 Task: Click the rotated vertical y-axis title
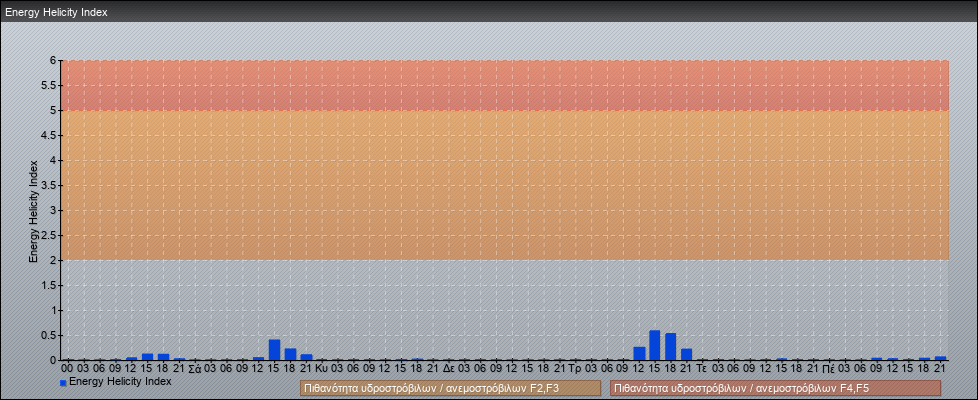pyautogui.click(x=34, y=211)
